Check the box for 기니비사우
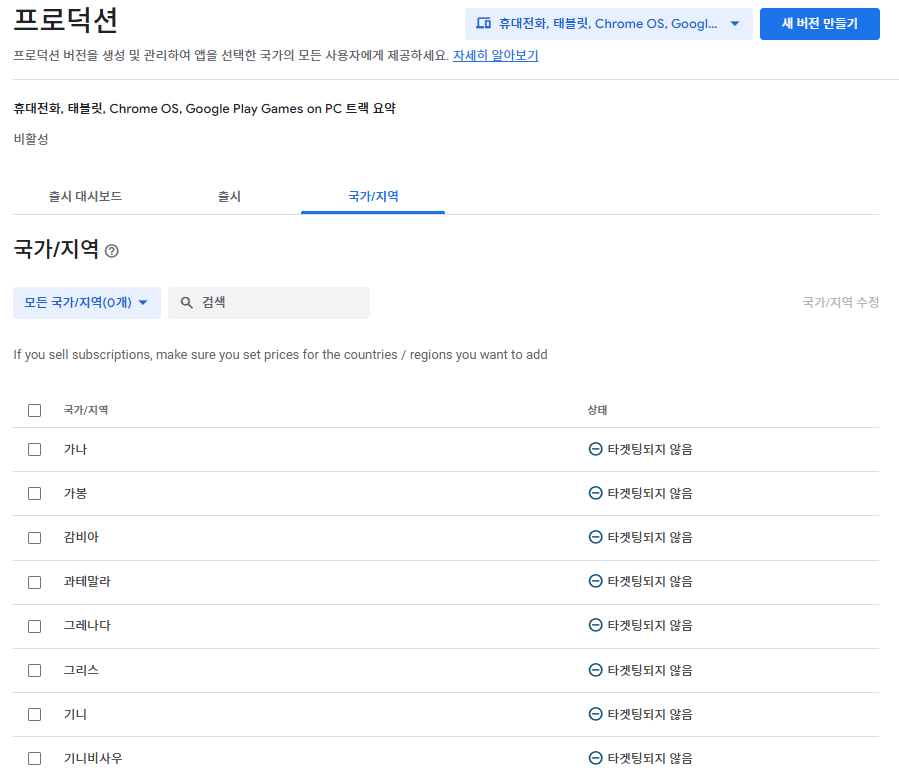This screenshot has width=899, height=778. pos(34,759)
